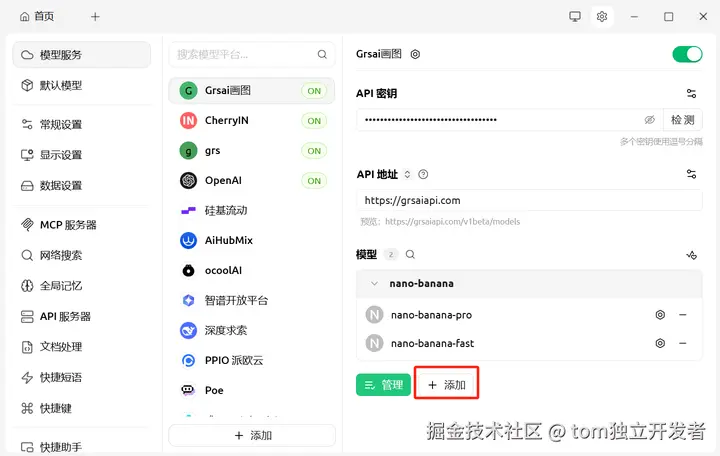Click the green 管理 button
This screenshot has width=720, height=456.
point(383,385)
